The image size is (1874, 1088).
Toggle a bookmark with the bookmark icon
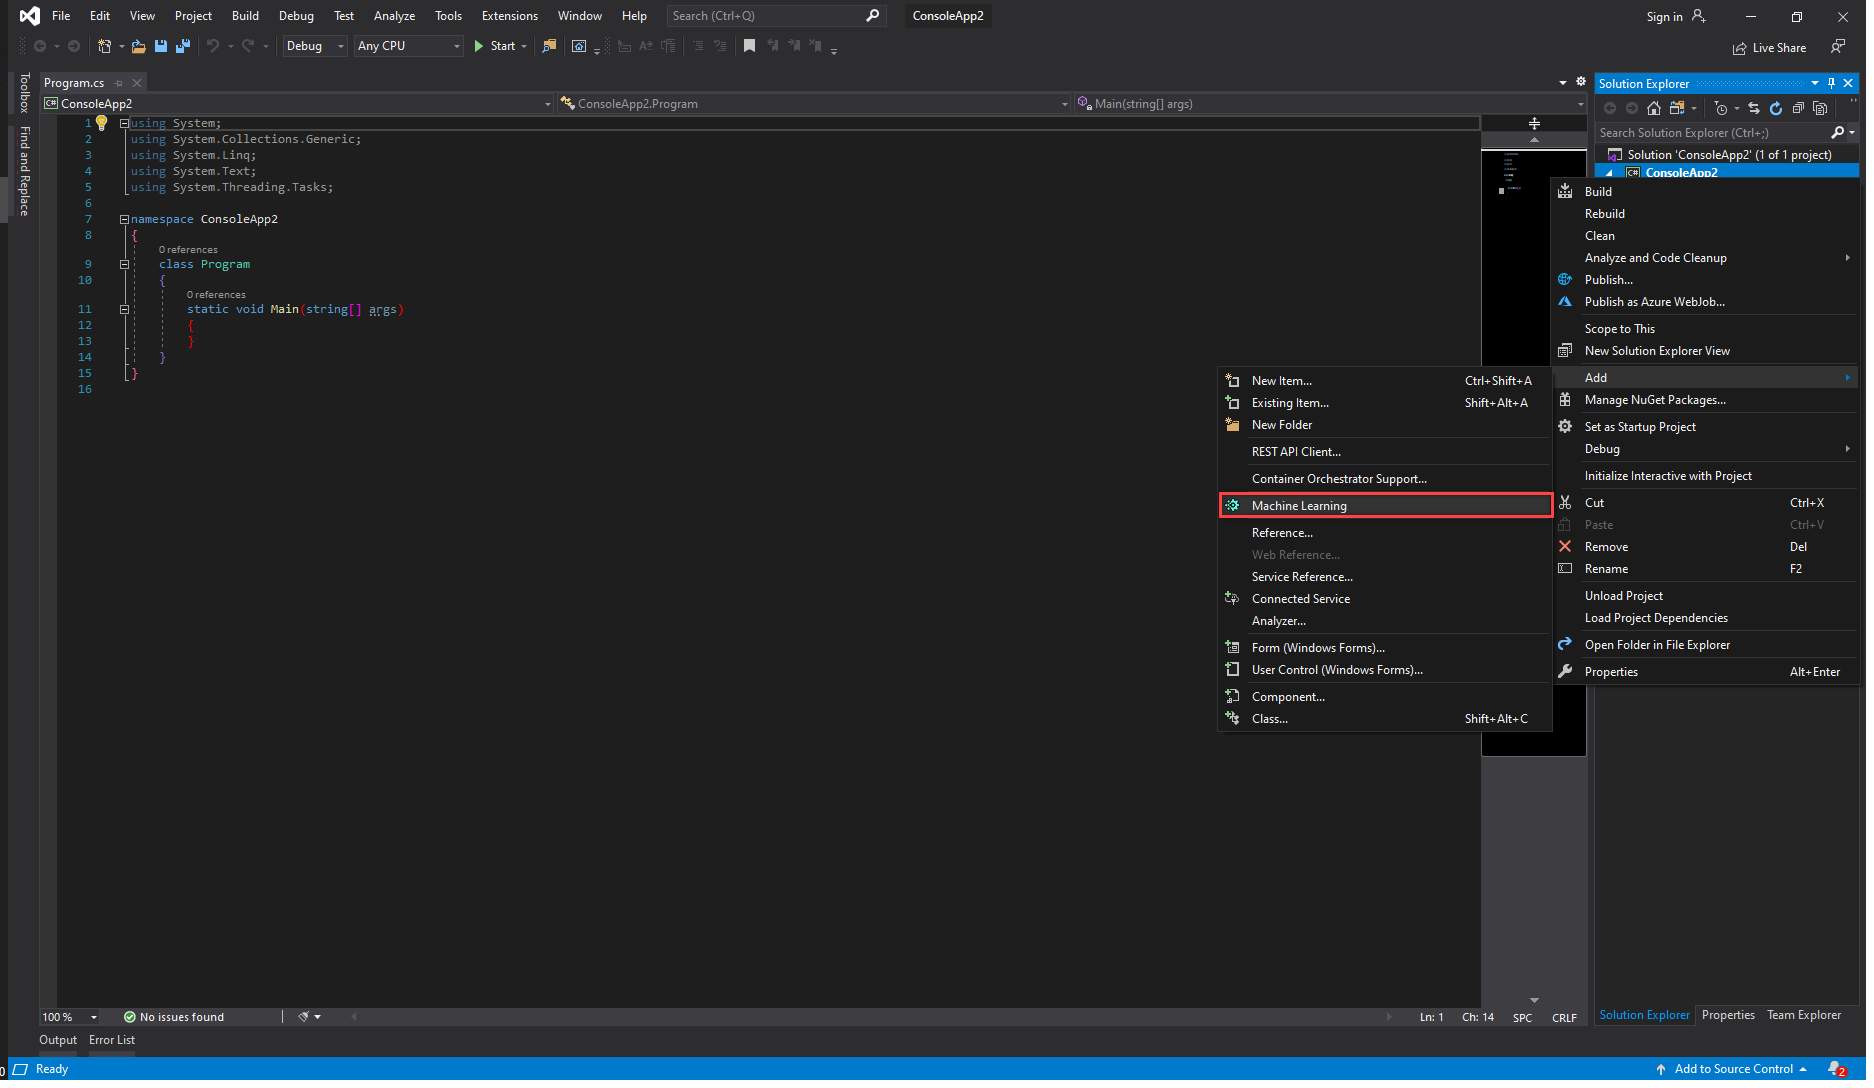(749, 46)
